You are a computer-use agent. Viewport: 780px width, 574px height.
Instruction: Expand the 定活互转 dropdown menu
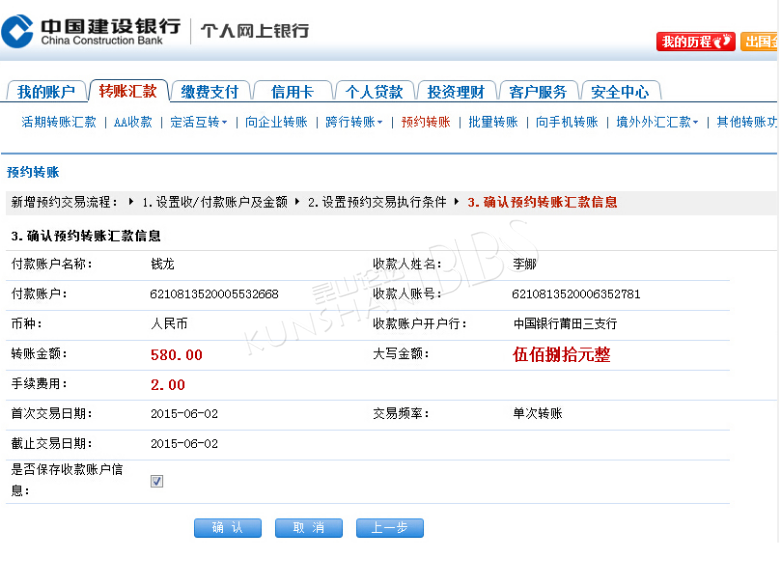[198, 122]
